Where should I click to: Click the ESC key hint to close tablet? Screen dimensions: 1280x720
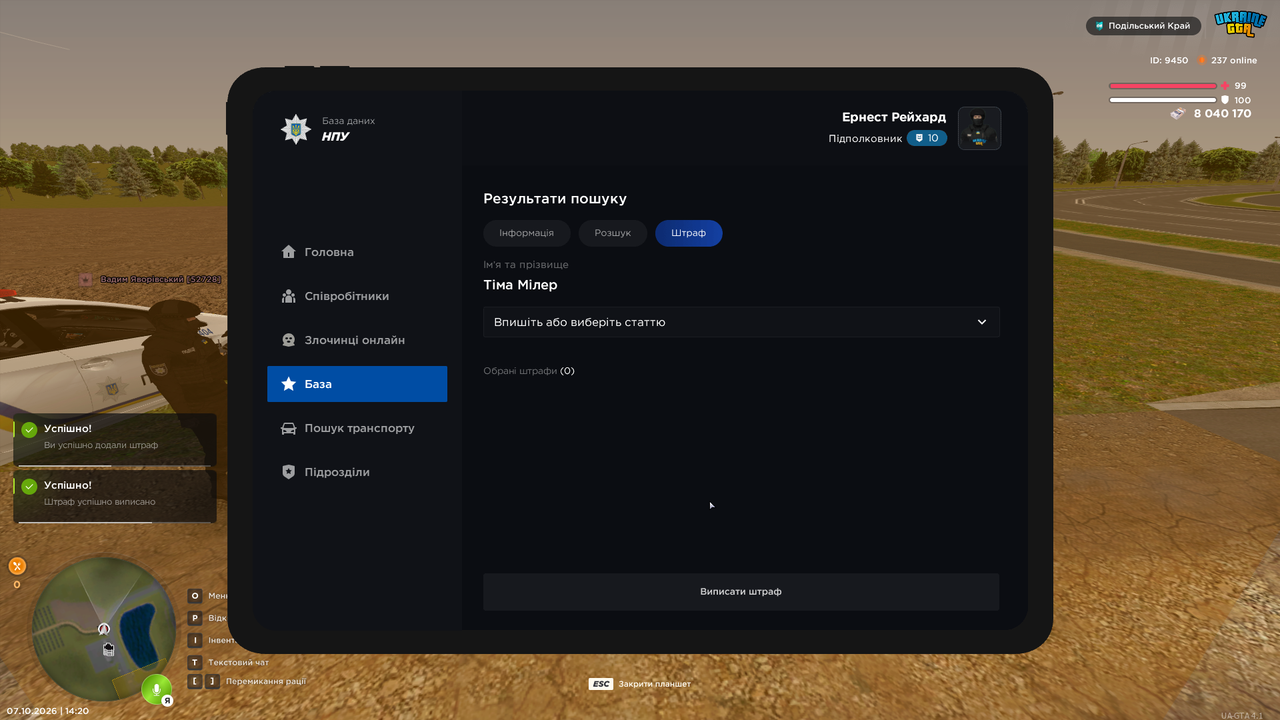tap(640, 684)
